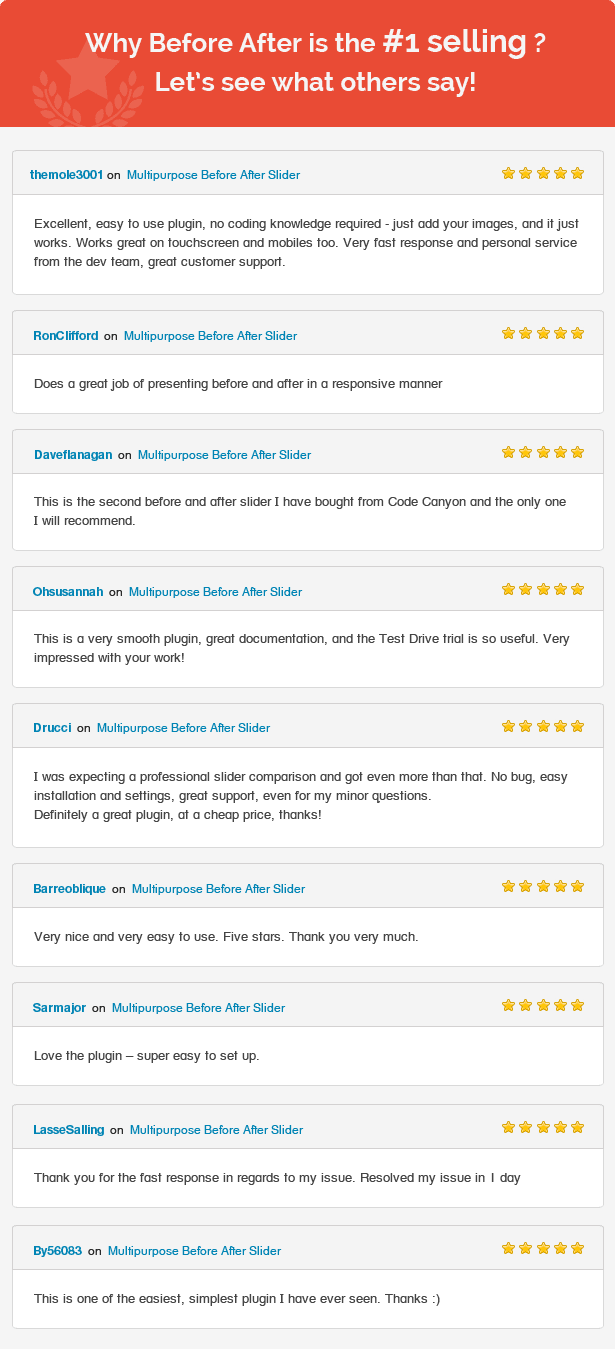Click the star rating on Drucci's review

[x=543, y=726]
